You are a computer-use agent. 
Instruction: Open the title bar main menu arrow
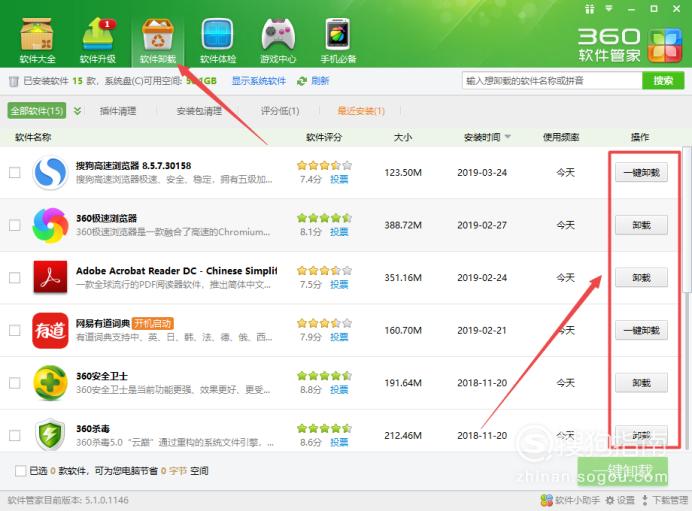coord(609,8)
